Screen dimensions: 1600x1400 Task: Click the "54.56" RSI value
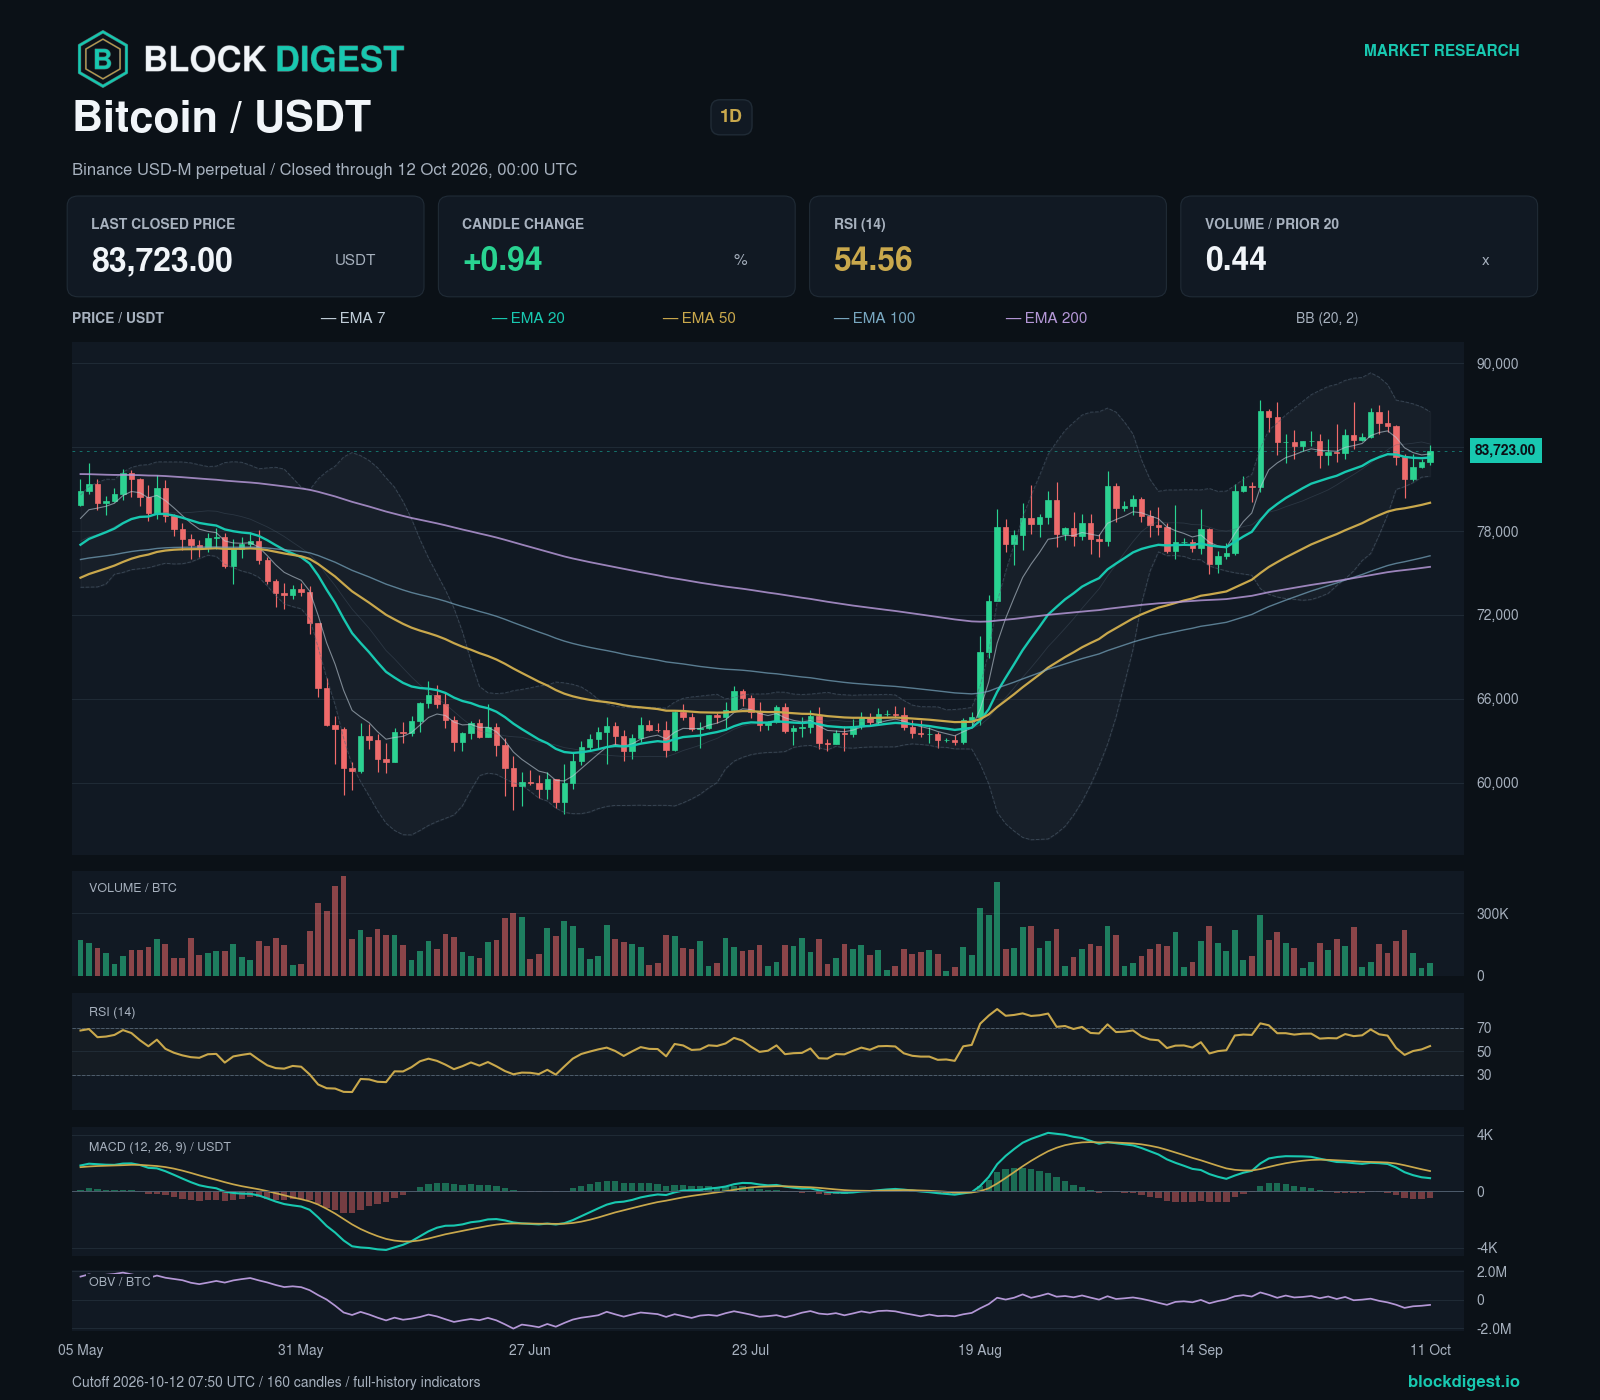click(x=873, y=260)
